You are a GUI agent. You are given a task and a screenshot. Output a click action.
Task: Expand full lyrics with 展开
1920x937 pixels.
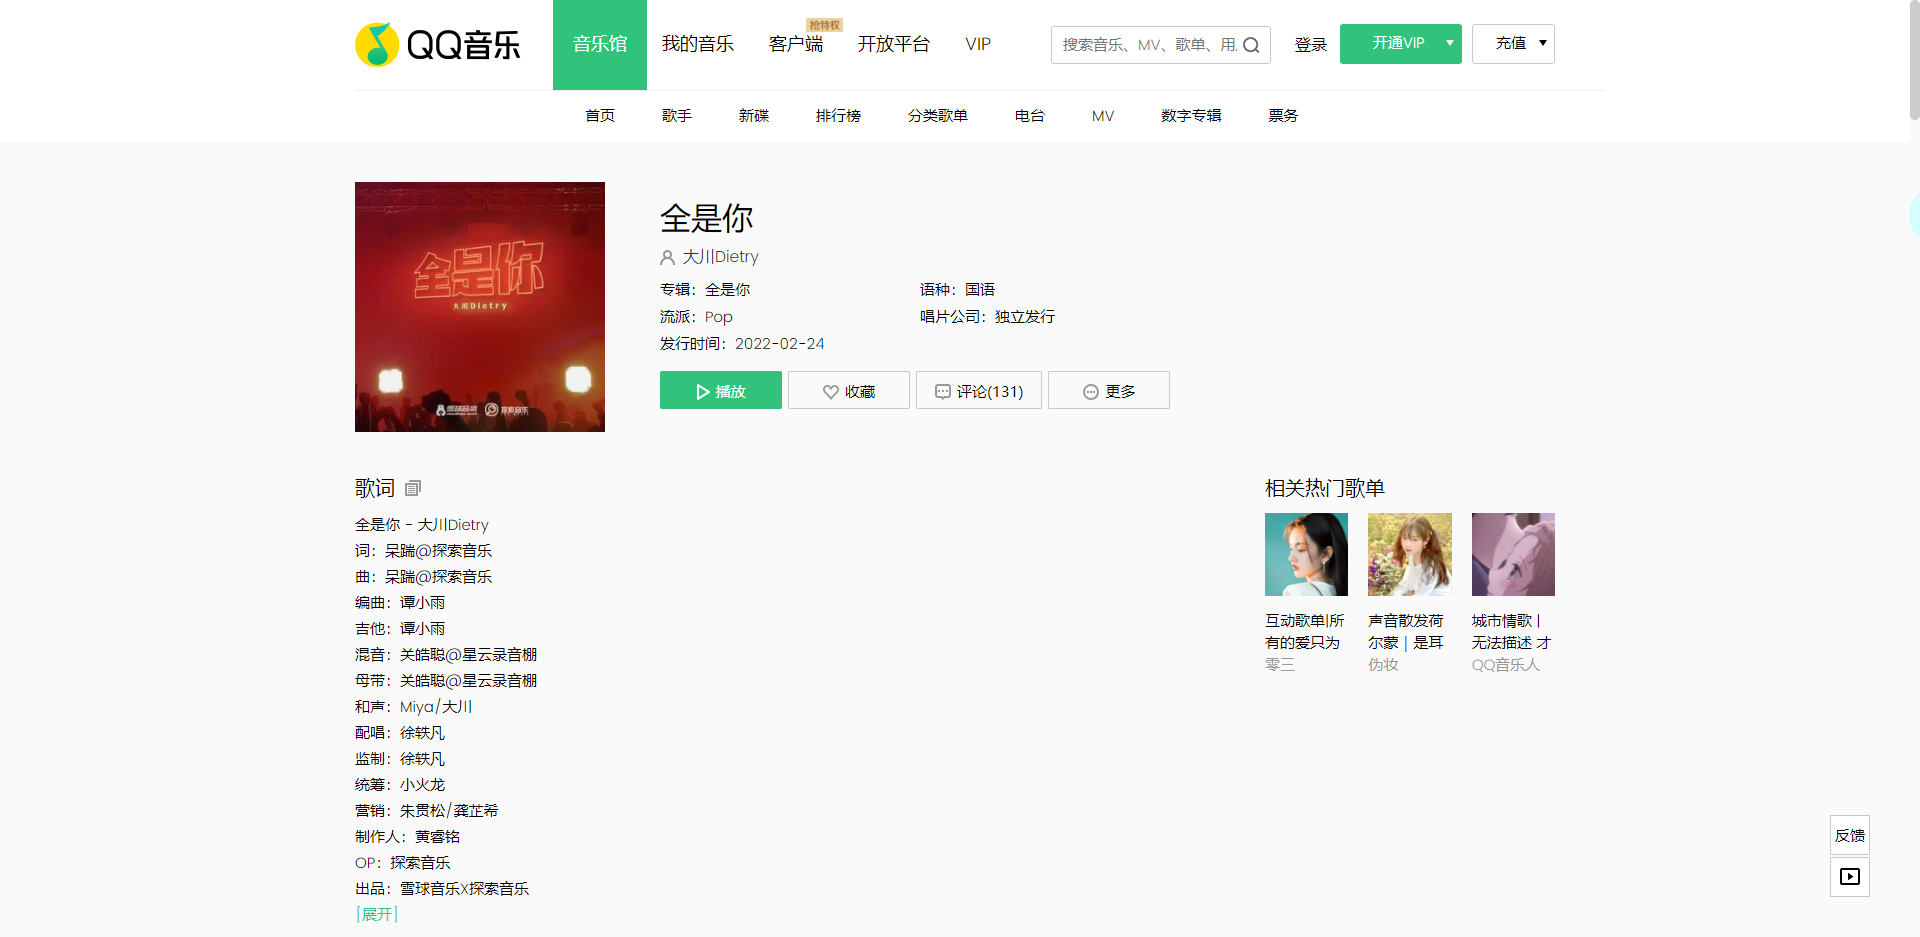pyautogui.click(x=376, y=913)
